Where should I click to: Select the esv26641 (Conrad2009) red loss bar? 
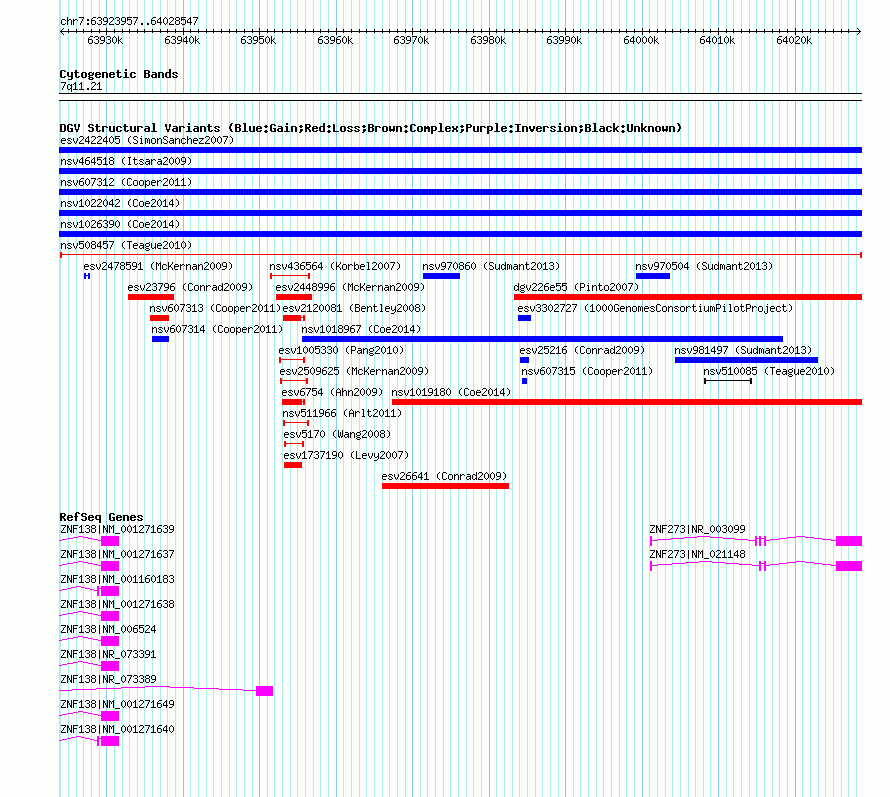446,486
